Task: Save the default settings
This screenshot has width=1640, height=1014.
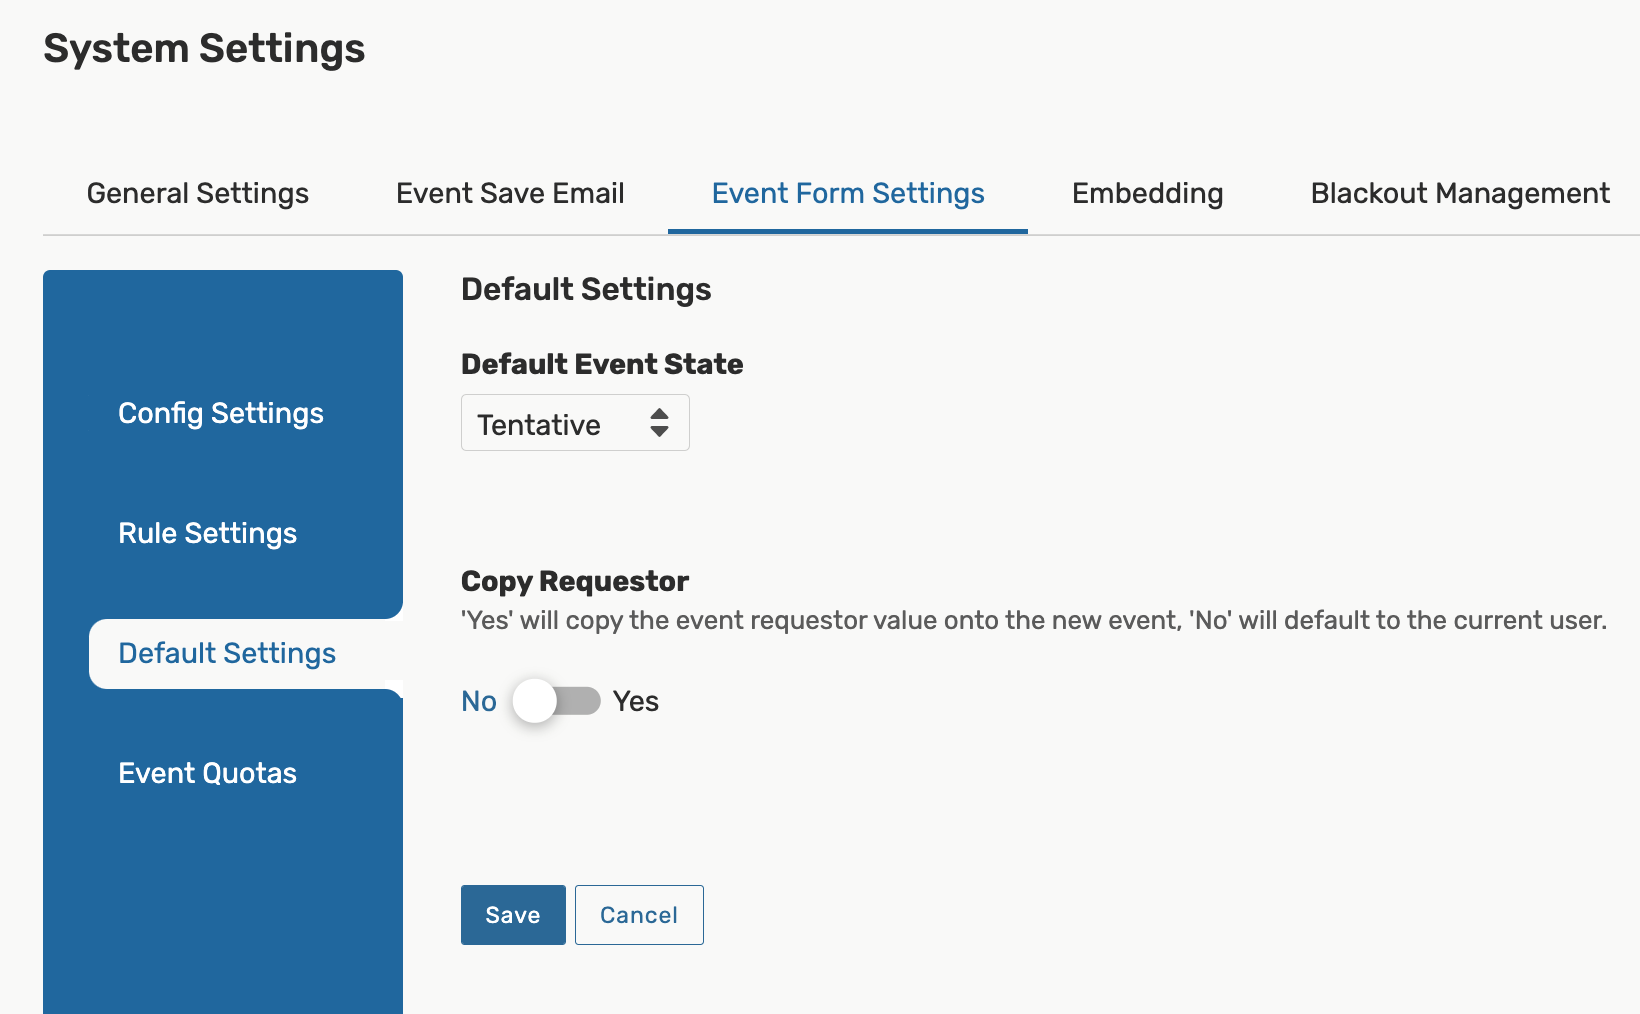Action: (x=513, y=915)
